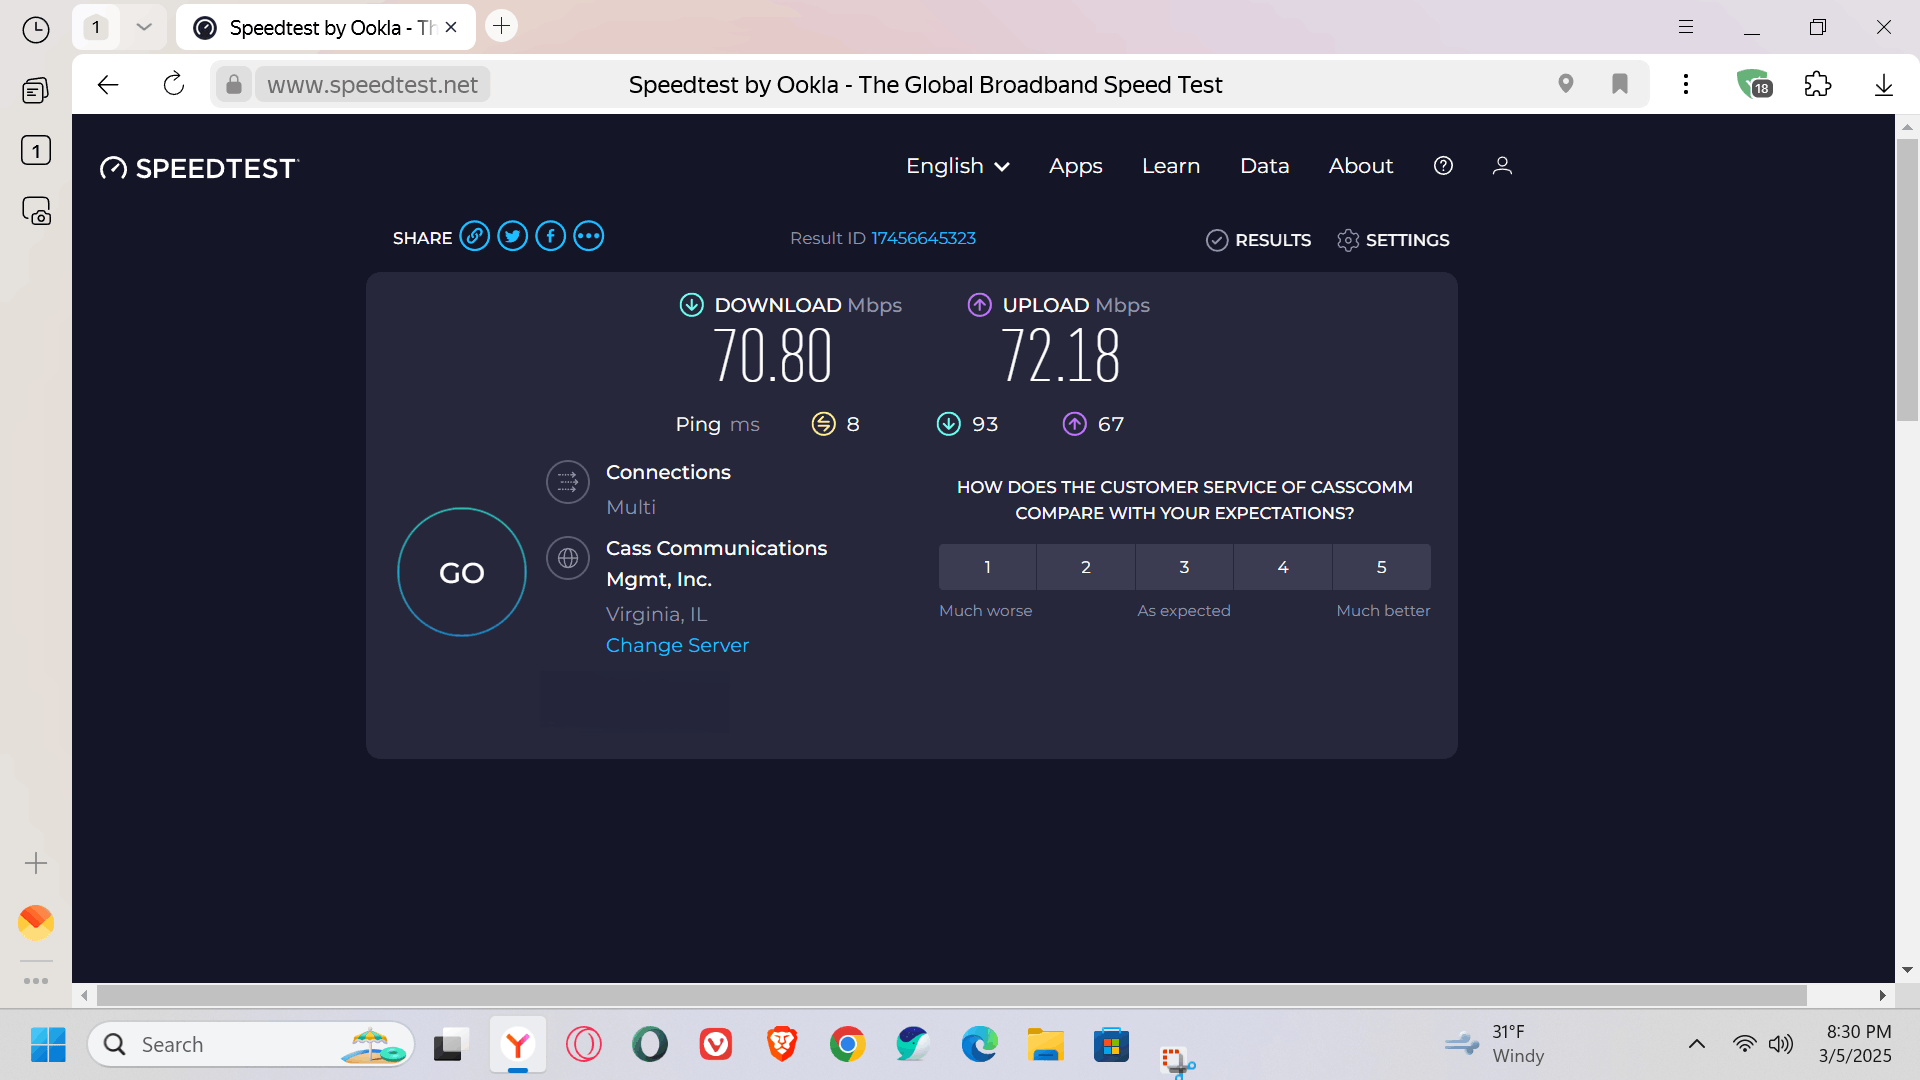Click the Connections Multi mode icon
Screen dimensions: 1920x1080
(x=567, y=483)
